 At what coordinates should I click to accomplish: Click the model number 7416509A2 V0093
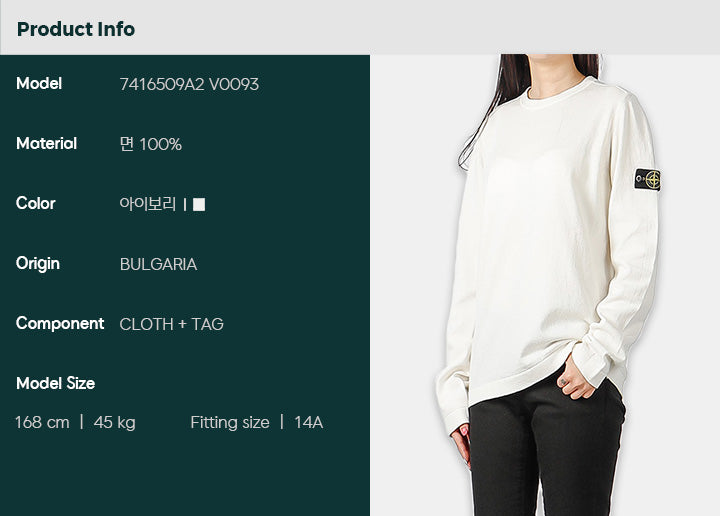point(189,84)
